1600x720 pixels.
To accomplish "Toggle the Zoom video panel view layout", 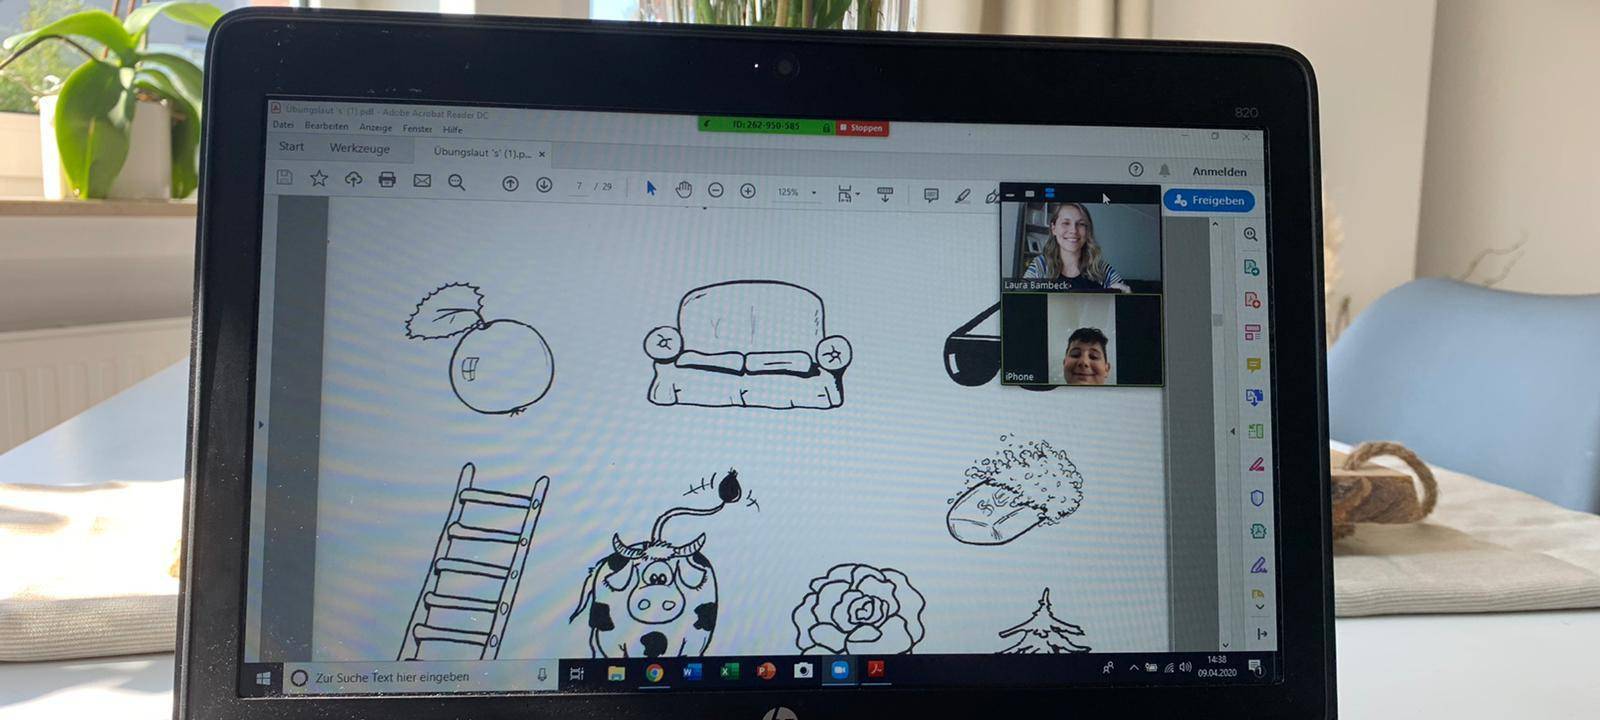I will pyautogui.click(x=1050, y=193).
